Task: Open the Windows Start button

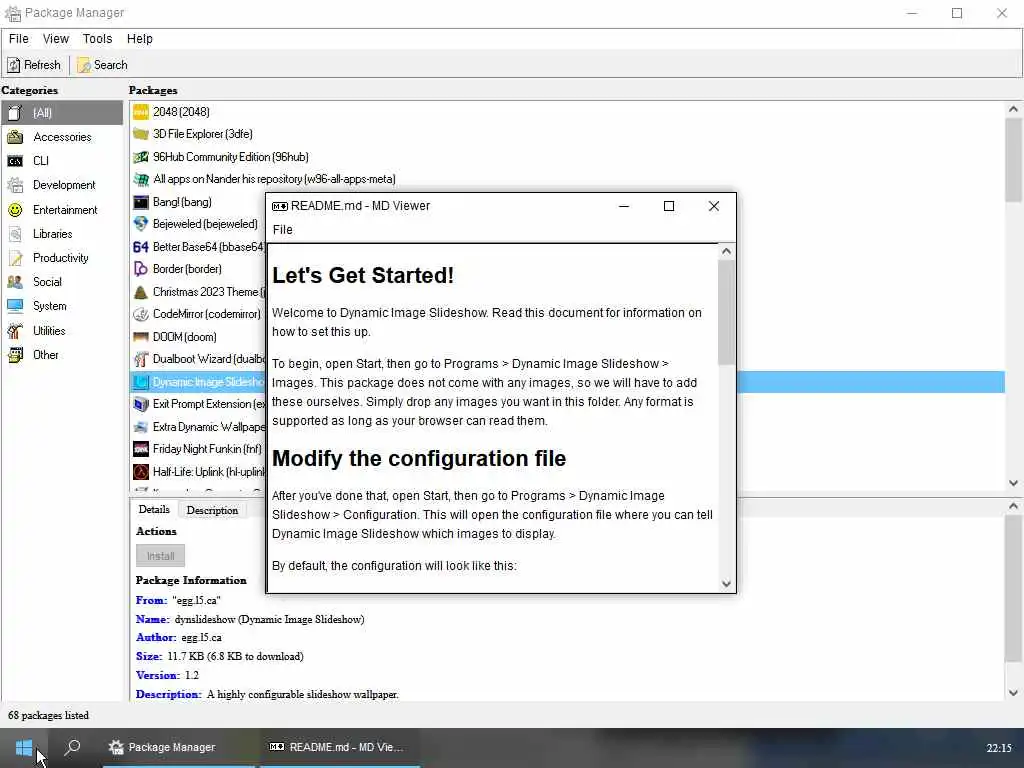Action: coord(24,748)
